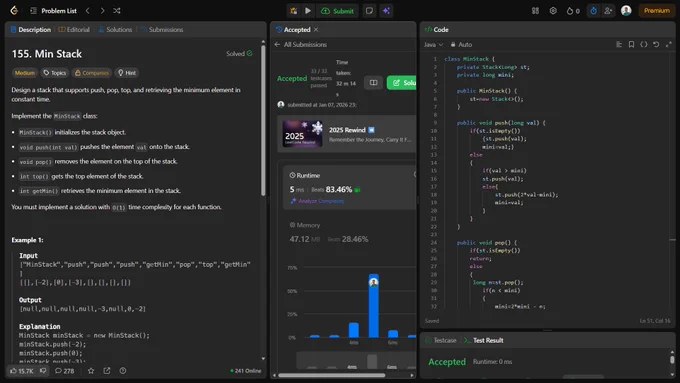This screenshot has height=383, width=680.
Task: Go to the next problem arrow
Action: point(102,10)
